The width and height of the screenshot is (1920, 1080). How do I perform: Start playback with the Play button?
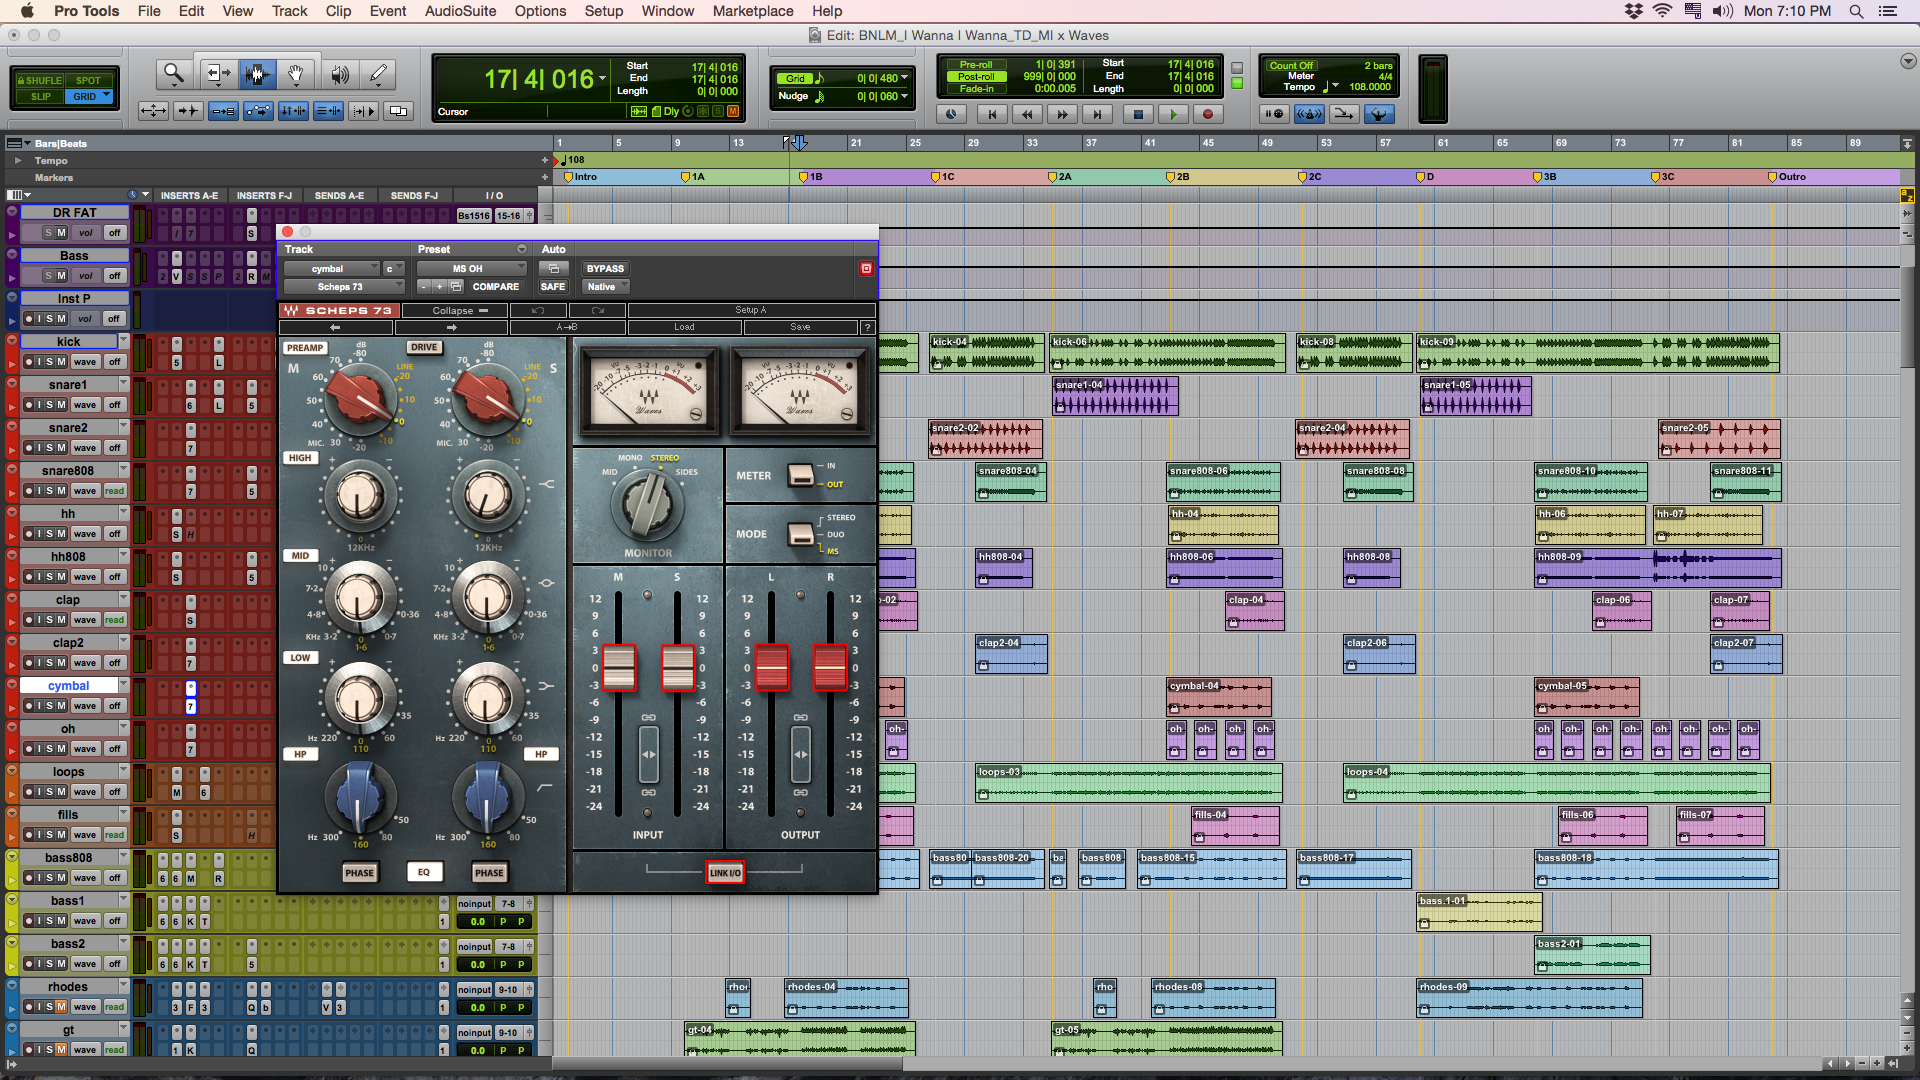(x=1173, y=114)
